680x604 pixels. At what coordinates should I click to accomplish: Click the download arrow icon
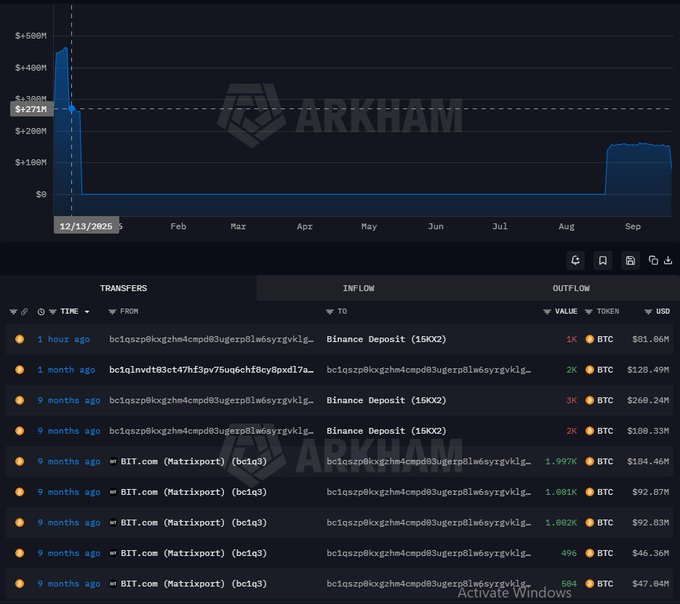[668, 260]
